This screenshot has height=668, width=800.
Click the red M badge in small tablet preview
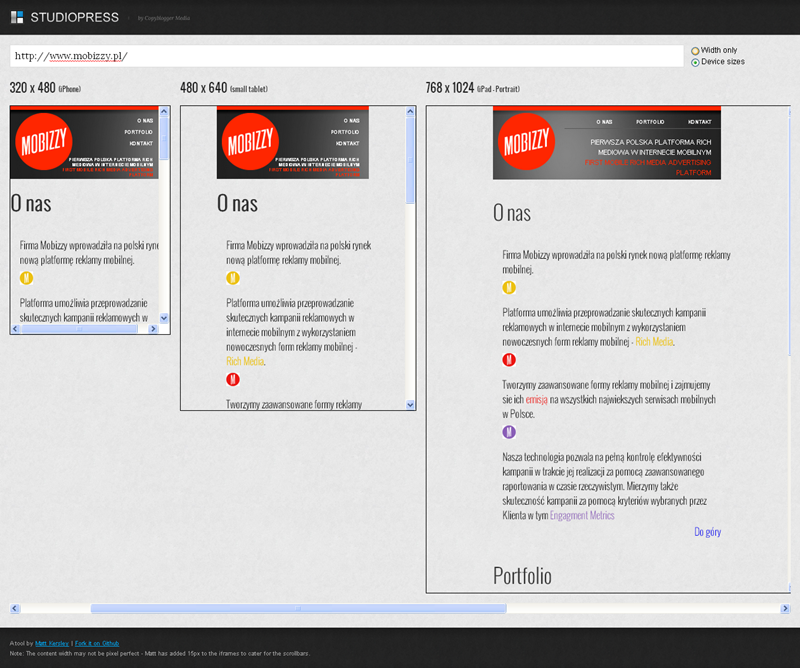click(x=233, y=379)
